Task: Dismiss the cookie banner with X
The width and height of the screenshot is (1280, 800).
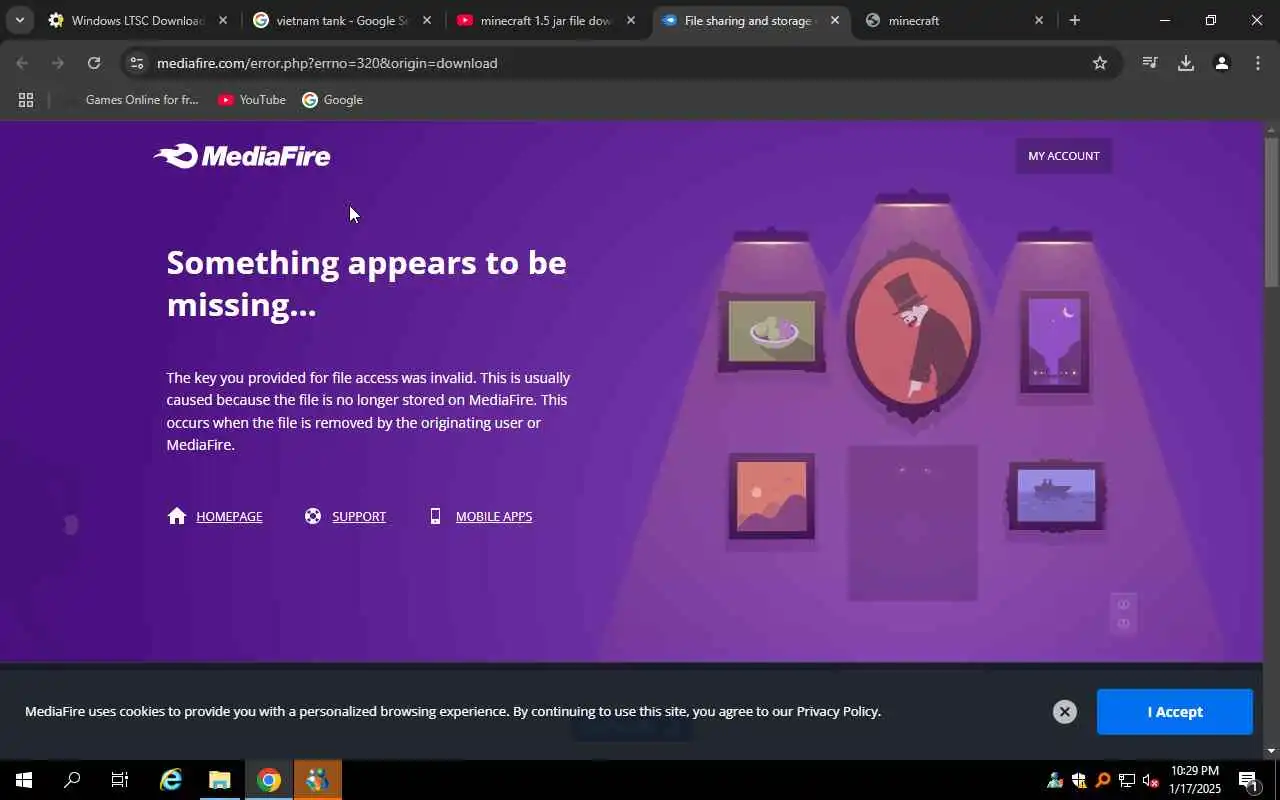Action: tap(1065, 712)
